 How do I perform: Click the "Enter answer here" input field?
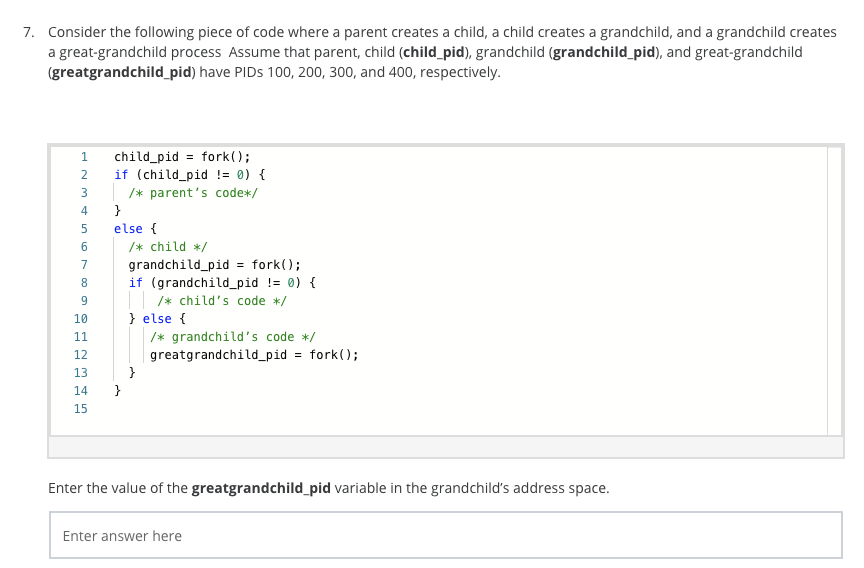coord(445,536)
